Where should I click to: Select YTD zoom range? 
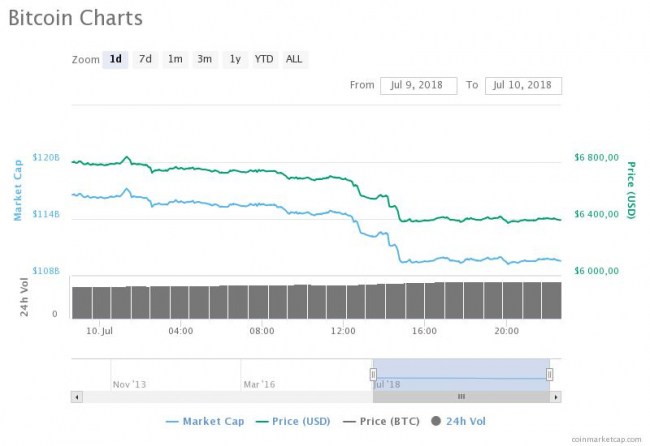pyautogui.click(x=264, y=59)
